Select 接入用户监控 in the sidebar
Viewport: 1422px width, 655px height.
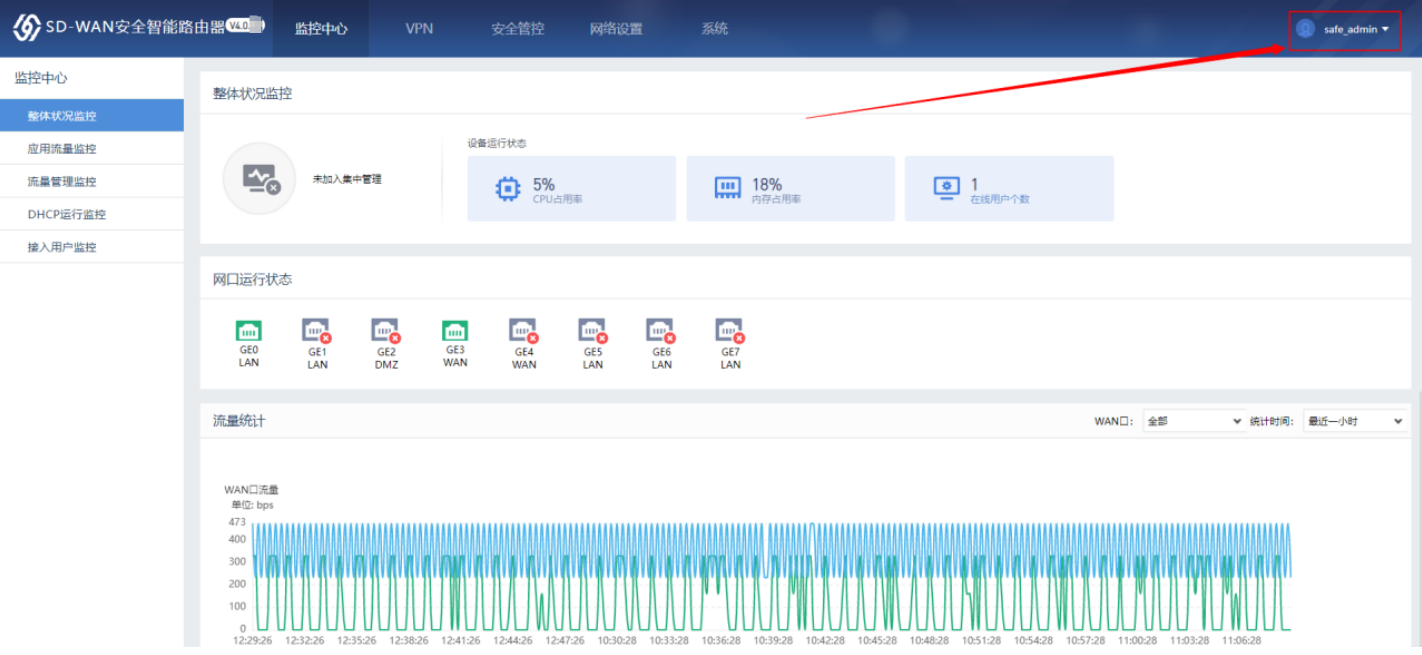[x=62, y=247]
